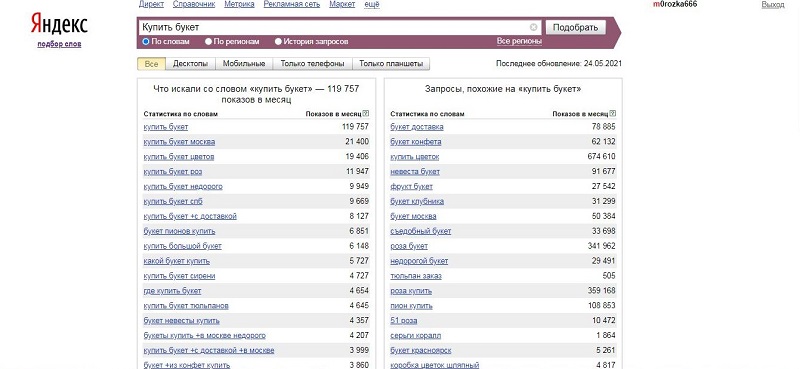
Task: Open the Yandex logo homepage
Action: click(59, 24)
